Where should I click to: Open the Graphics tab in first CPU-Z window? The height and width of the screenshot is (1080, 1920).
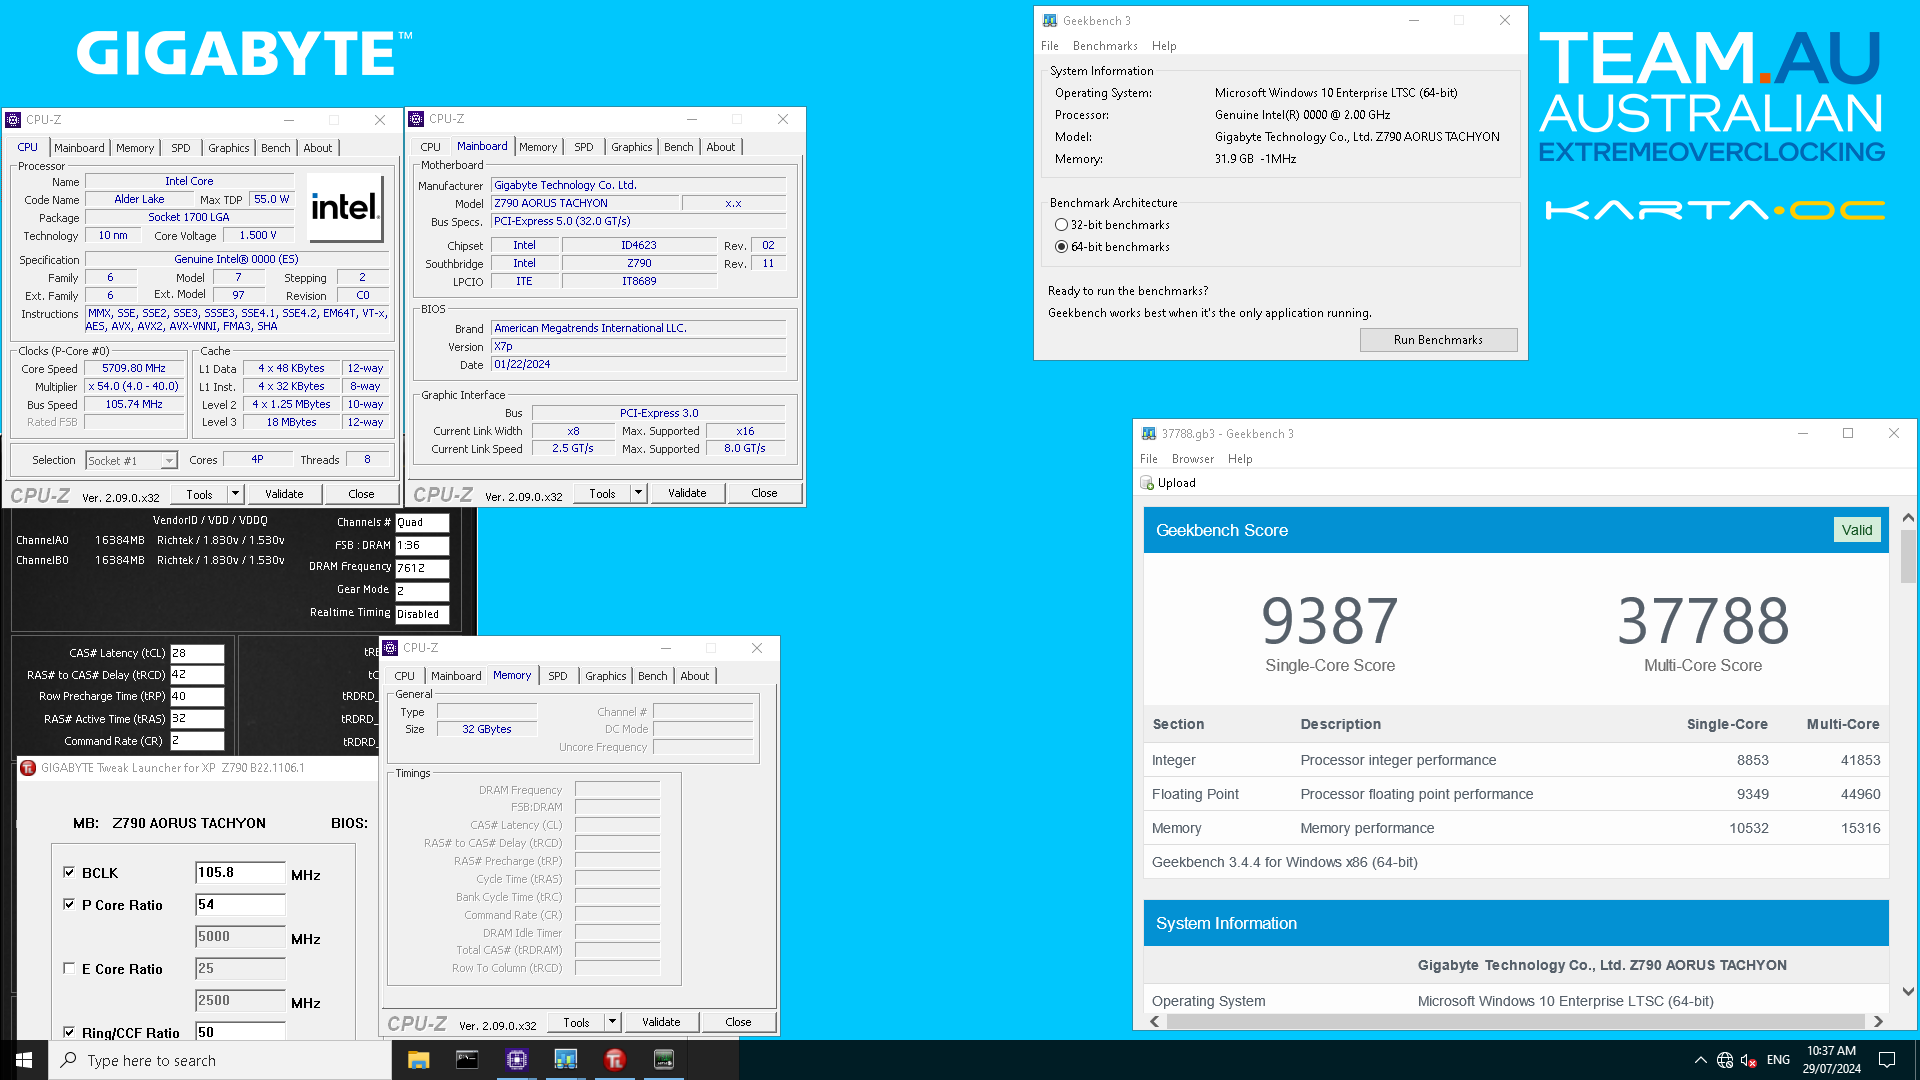click(229, 148)
